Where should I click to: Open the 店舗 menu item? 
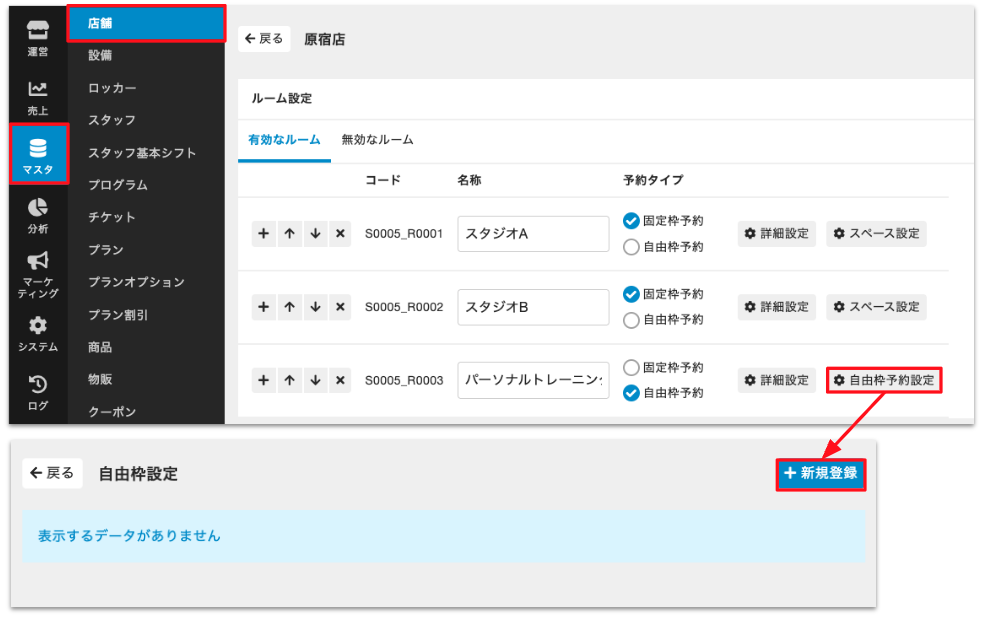(146, 23)
